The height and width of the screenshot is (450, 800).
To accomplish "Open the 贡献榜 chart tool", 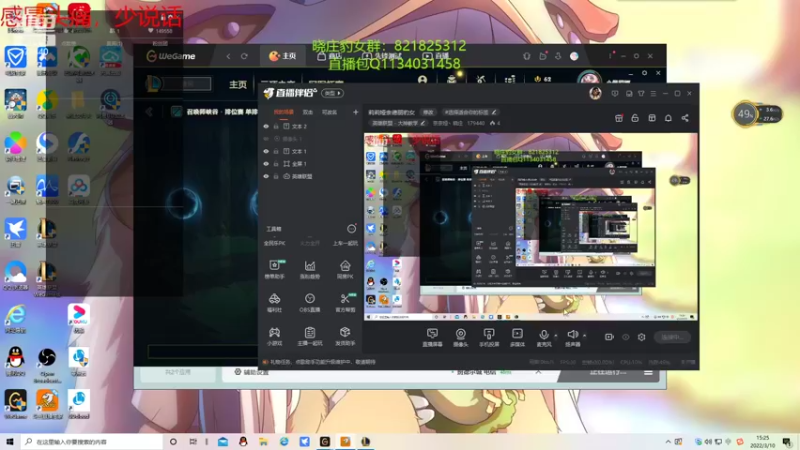I will click(310, 269).
